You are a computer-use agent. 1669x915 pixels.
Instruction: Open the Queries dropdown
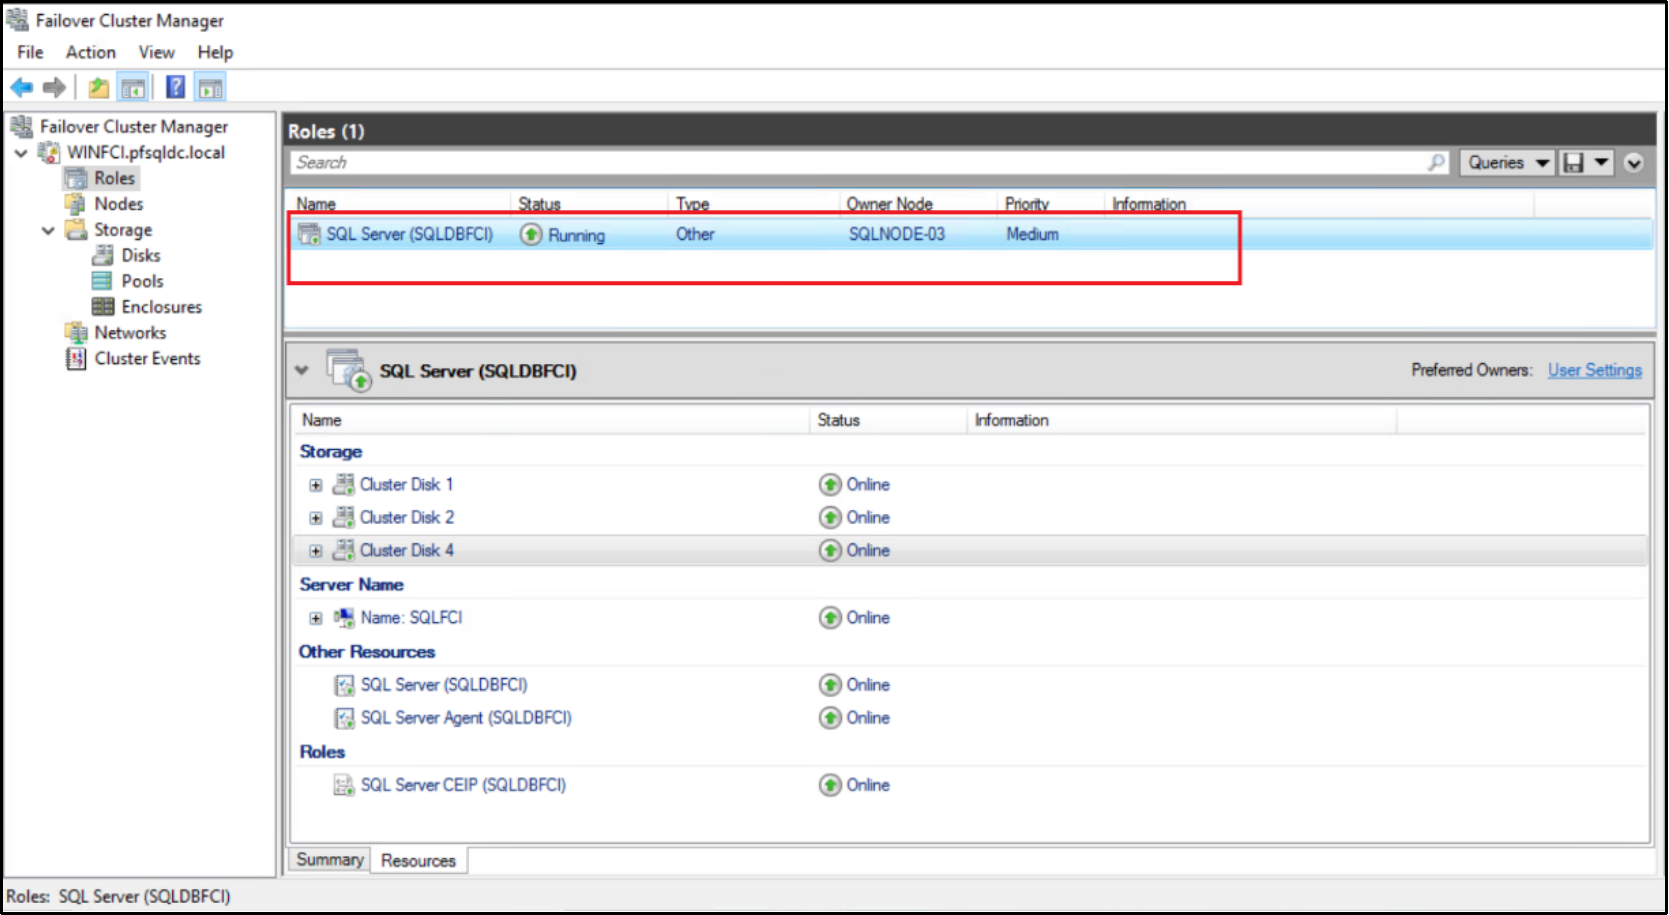(x=1507, y=163)
